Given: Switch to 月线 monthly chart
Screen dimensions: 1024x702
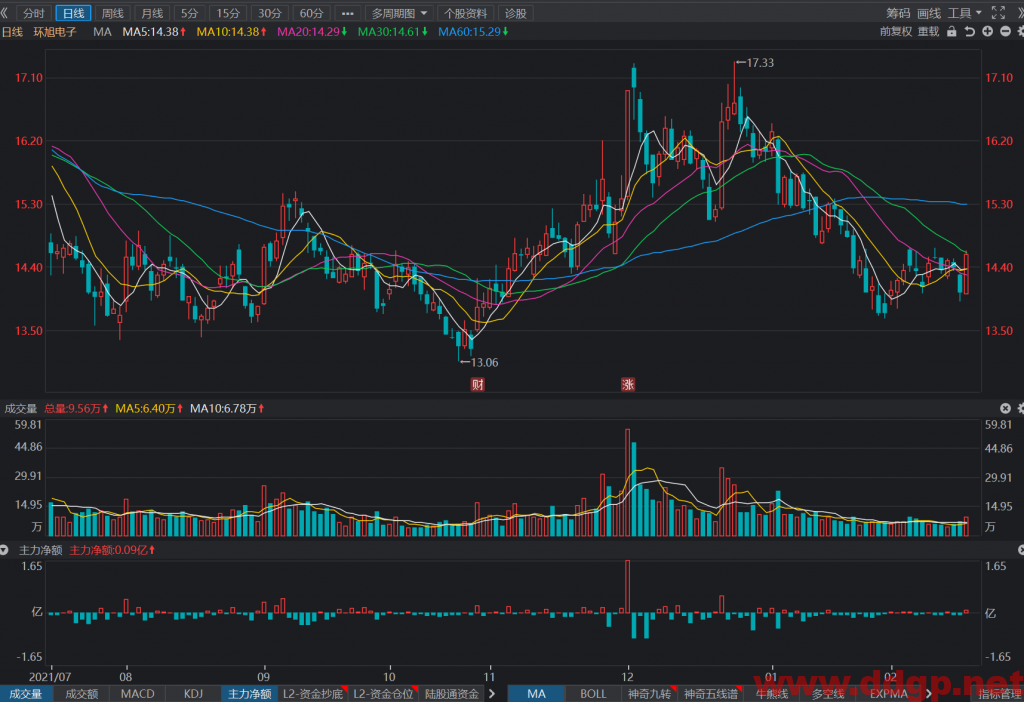Looking at the screenshot, I should coord(152,13).
